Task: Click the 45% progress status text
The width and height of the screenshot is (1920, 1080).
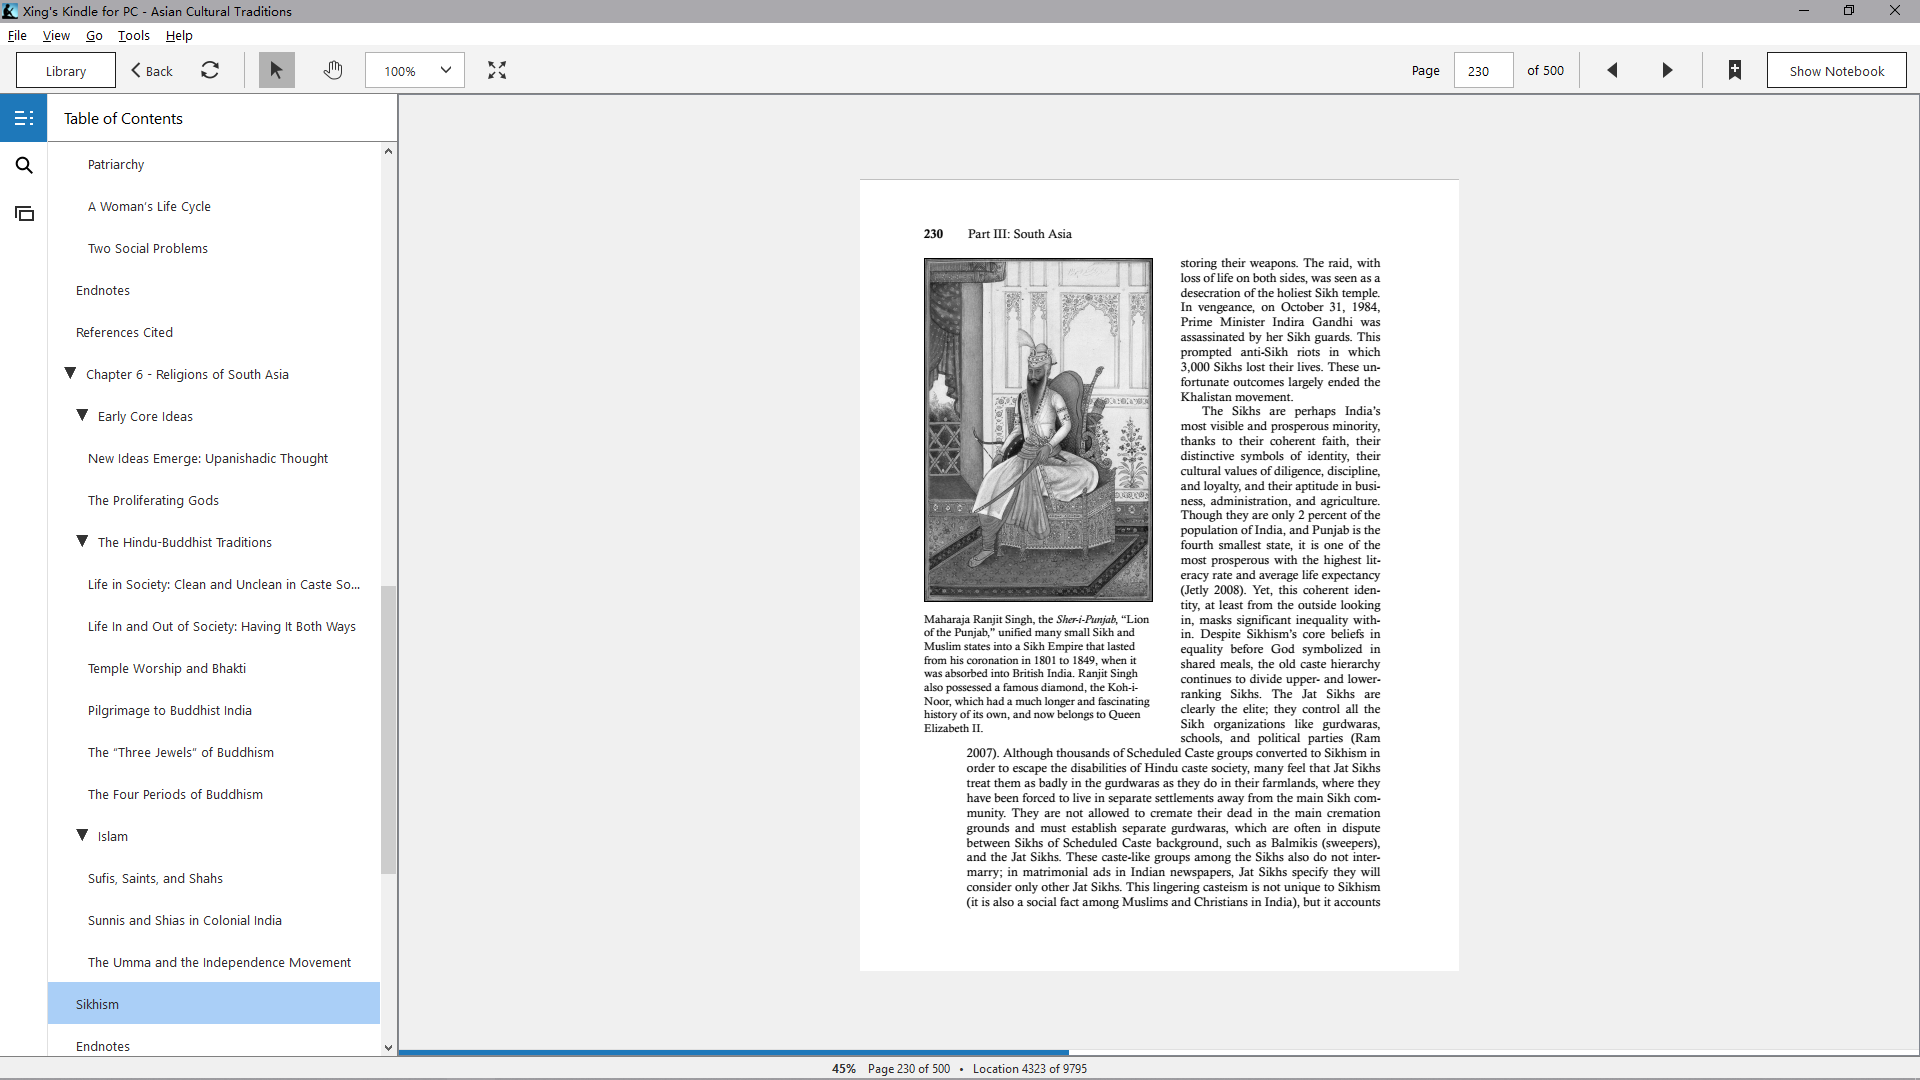Action: [x=843, y=1068]
